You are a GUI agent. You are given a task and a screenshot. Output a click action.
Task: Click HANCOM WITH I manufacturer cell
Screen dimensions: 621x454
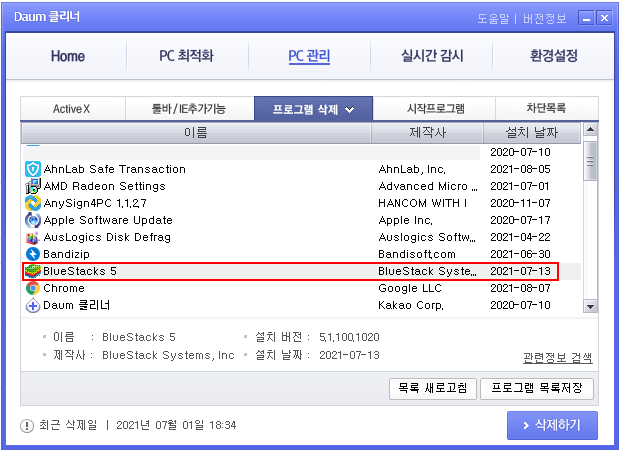point(423,203)
